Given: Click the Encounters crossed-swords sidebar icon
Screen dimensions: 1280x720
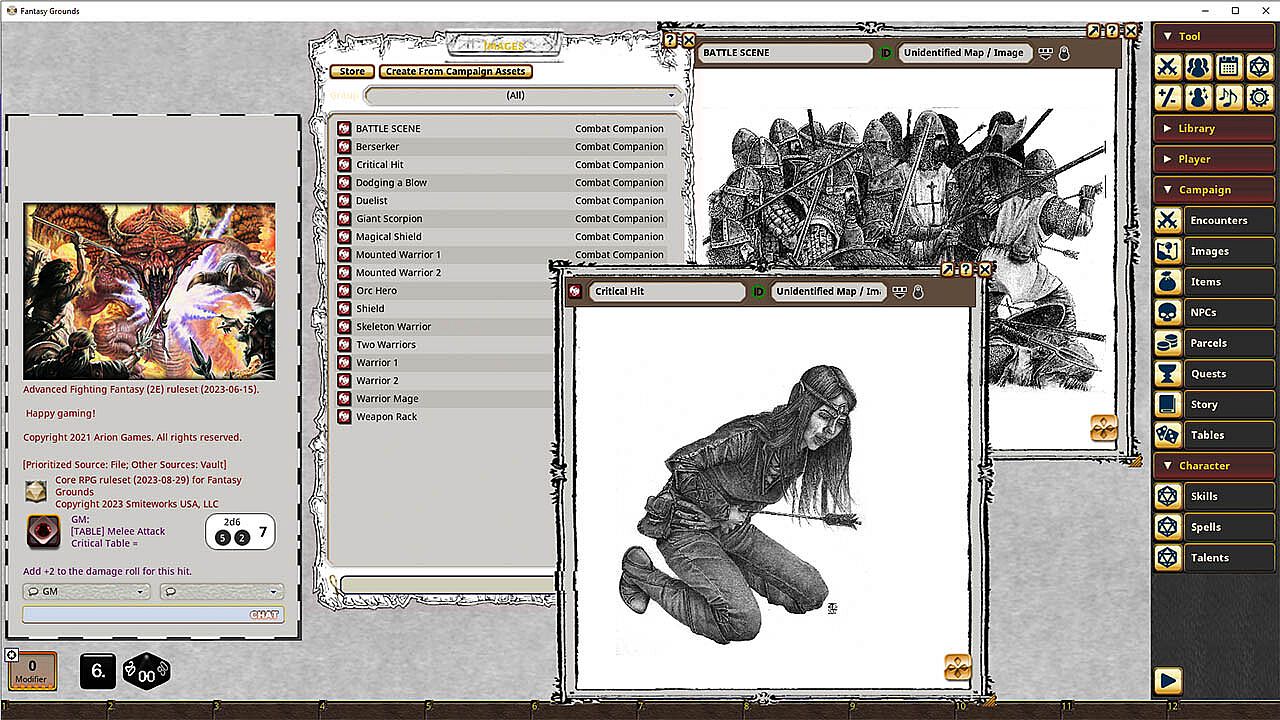Looking at the screenshot, I should tap(1167, 220).
